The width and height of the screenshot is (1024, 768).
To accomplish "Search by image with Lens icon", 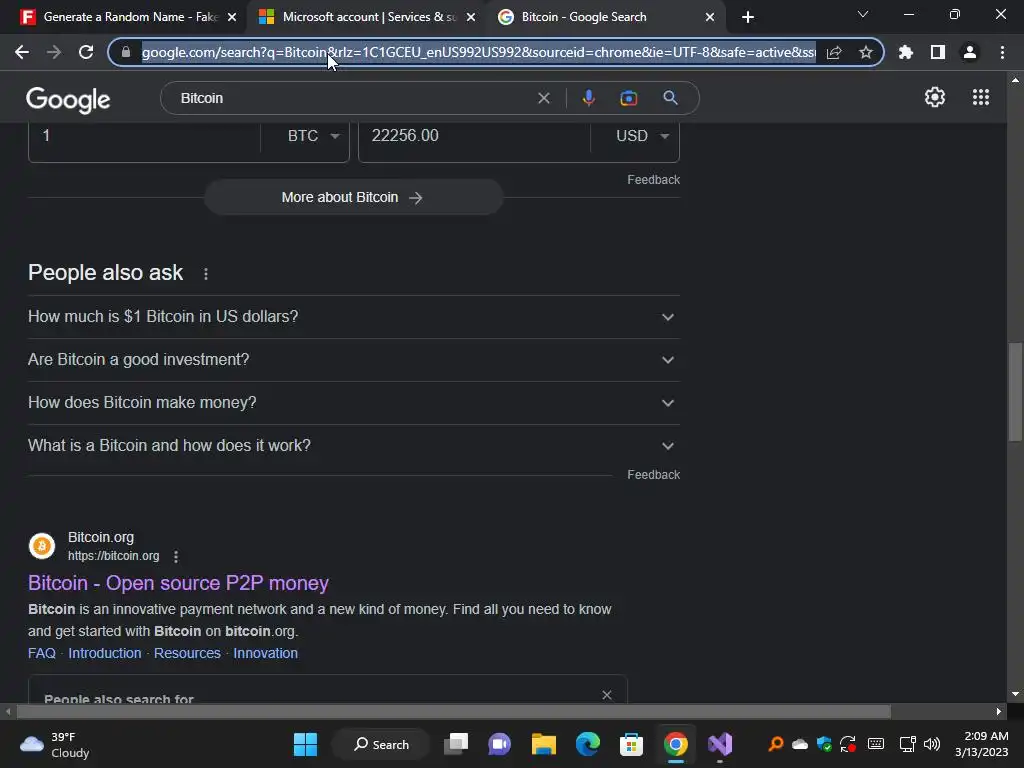I will point(628,98).
